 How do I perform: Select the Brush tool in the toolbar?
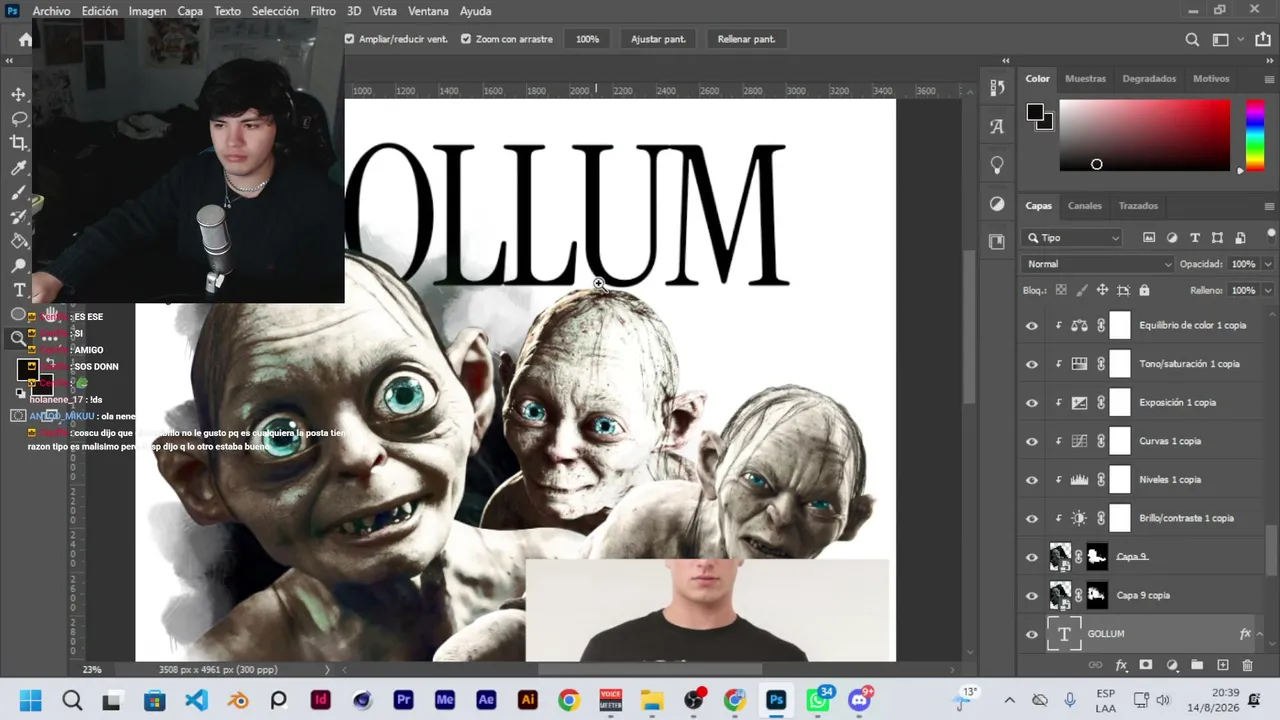pyautogui.click(x=19, y=192)
